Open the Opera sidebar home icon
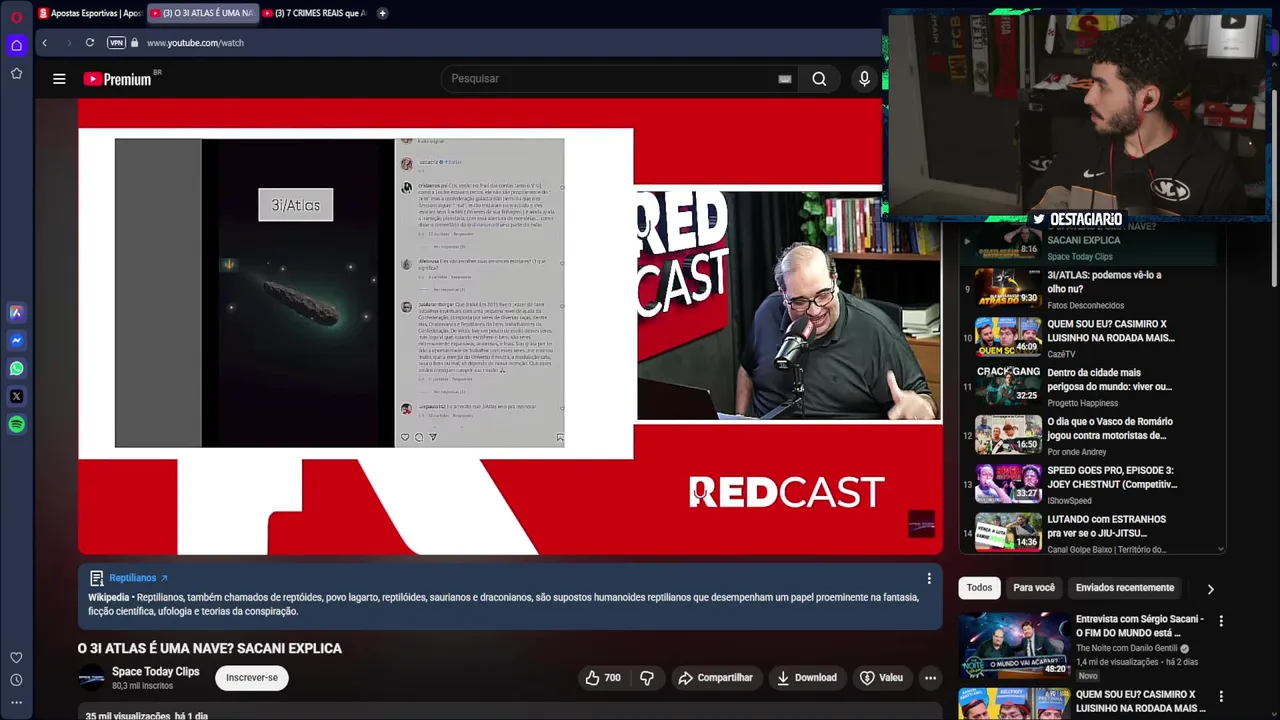The image size is (1280, 720). pyautogui.click(x=16, y=45)
